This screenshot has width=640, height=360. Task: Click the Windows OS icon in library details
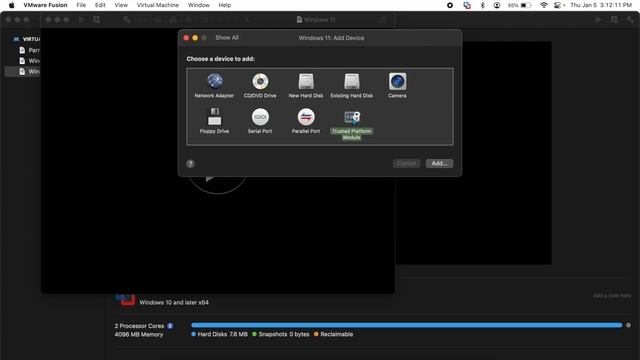coord(125,300)
